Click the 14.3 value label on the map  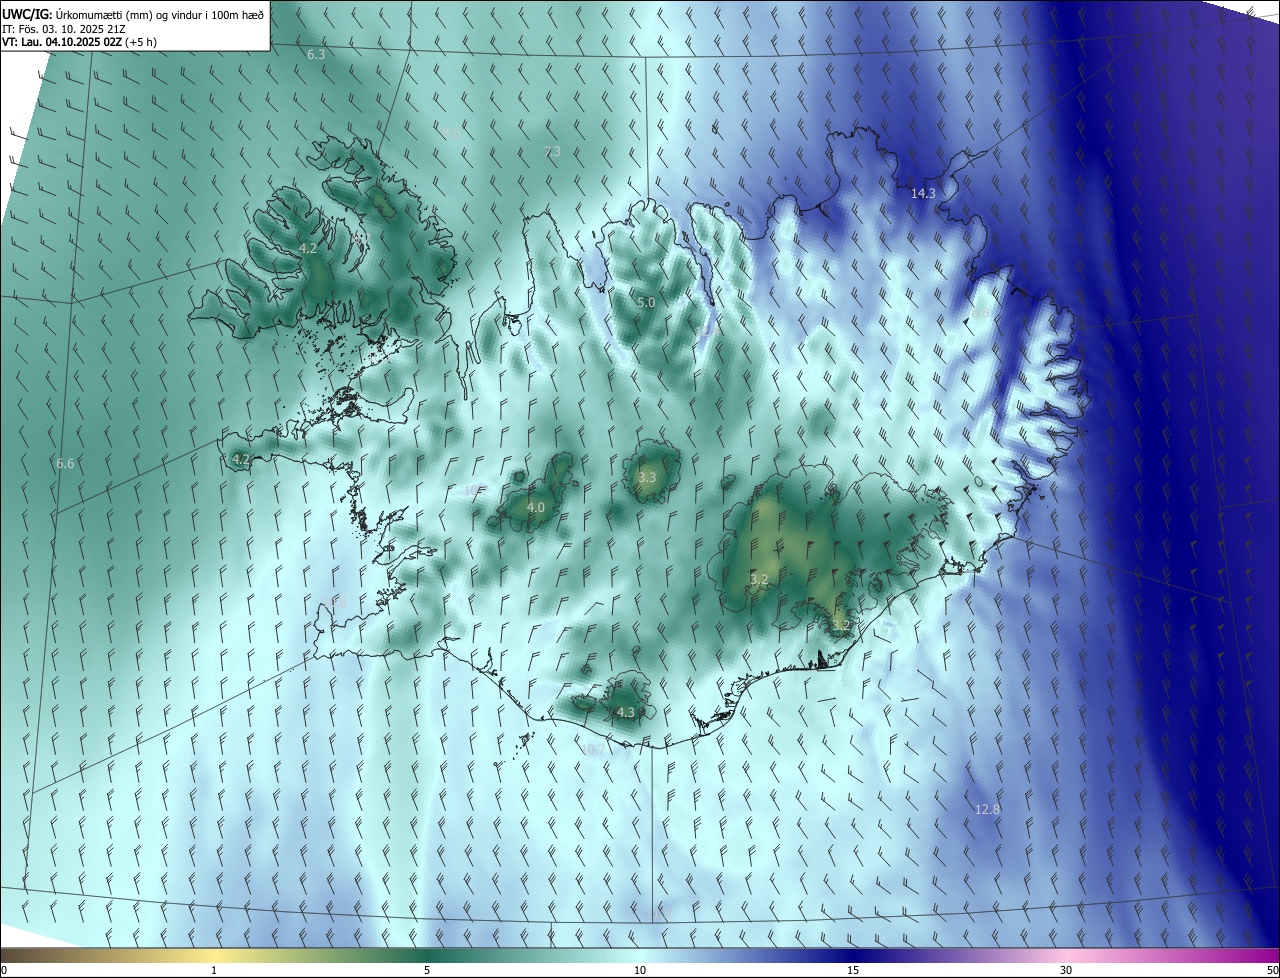923,193
